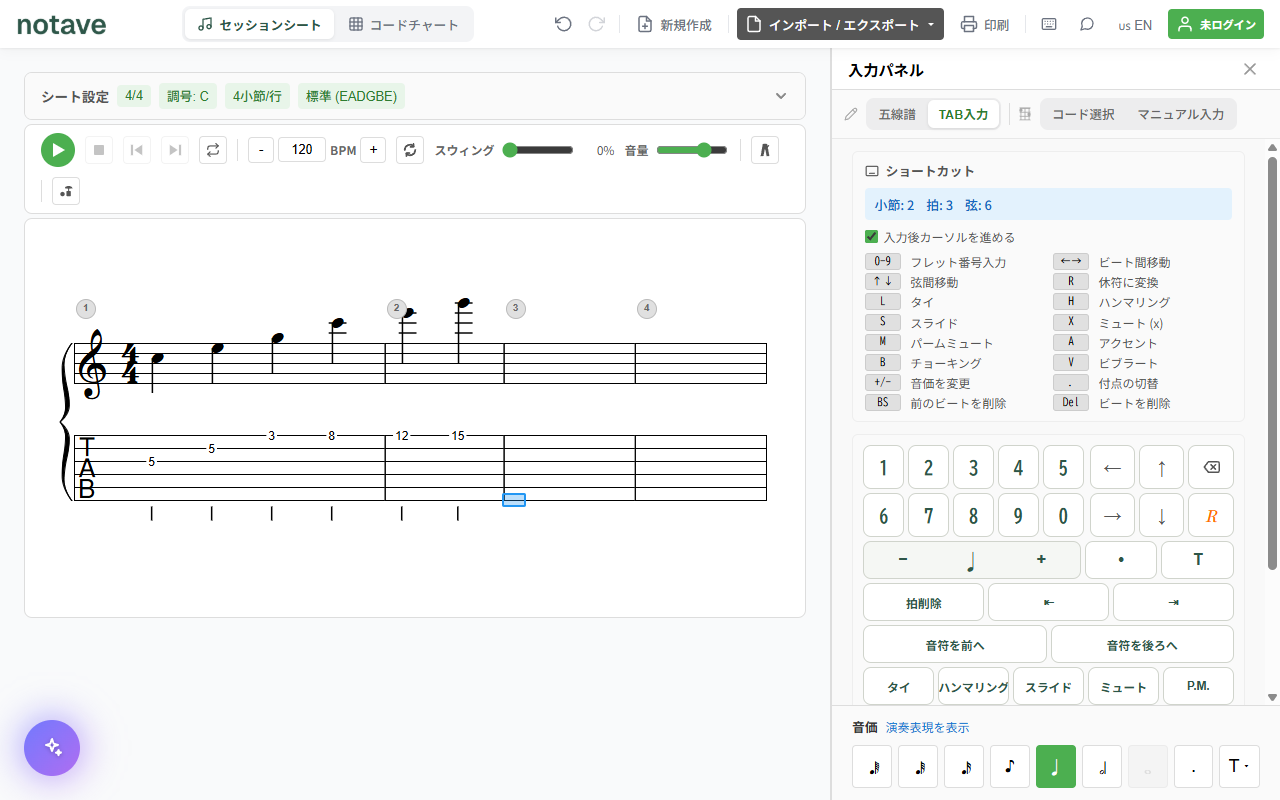Click the 4小節/行 measures-per-row tag
1280x800 pixels.
coord(257,96)
